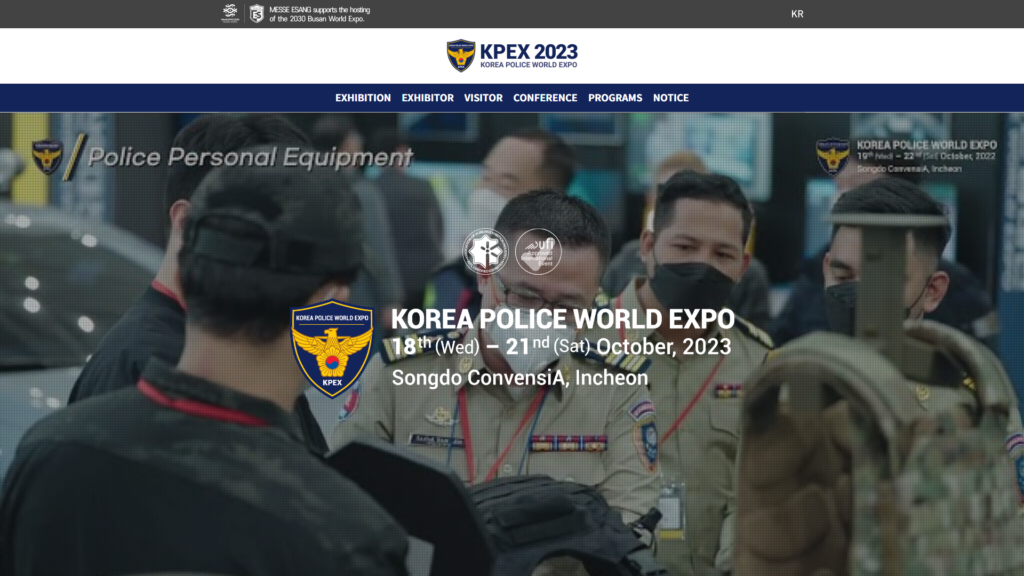Click the round emblem left of UFI badge
Viewport: 1024px width, 576px height.
click(x=485, y=251)
